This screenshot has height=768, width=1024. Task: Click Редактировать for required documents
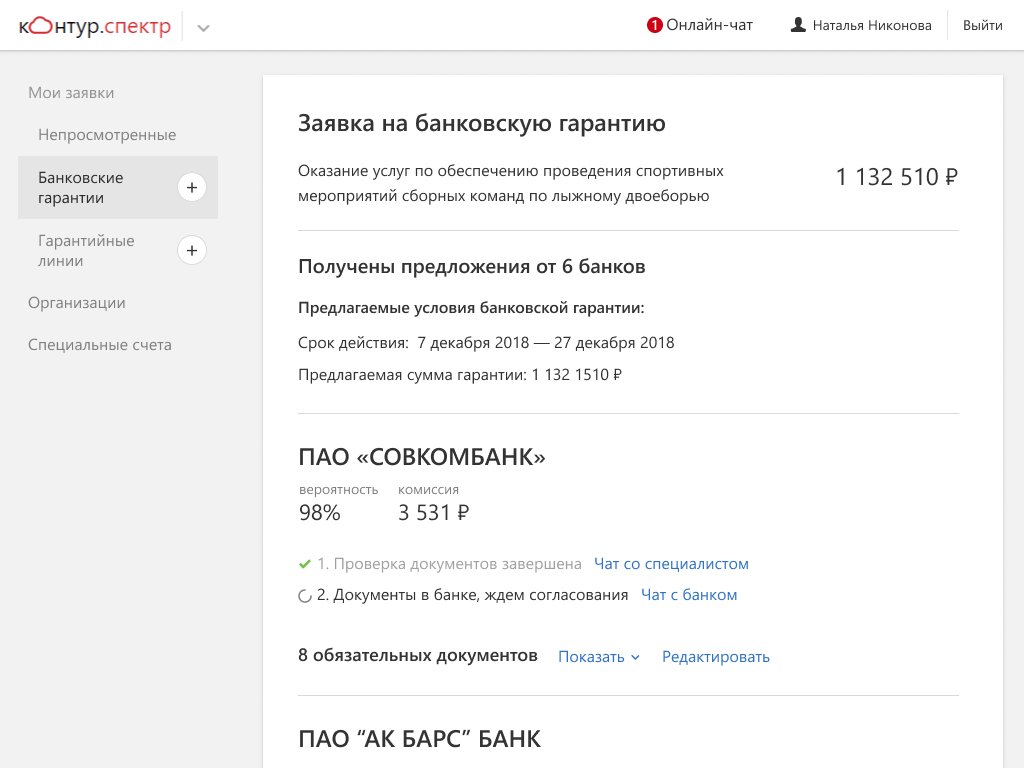coord(716,657)
